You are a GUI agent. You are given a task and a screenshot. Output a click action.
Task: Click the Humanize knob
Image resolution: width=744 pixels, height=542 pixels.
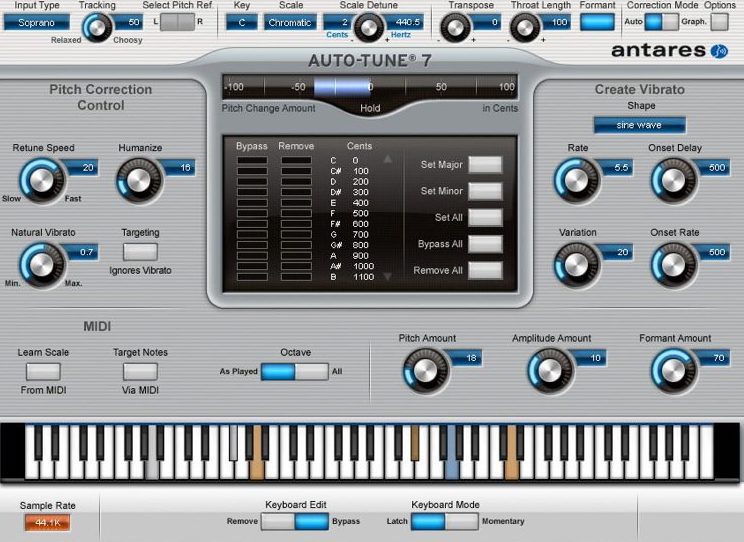point(139,181)
